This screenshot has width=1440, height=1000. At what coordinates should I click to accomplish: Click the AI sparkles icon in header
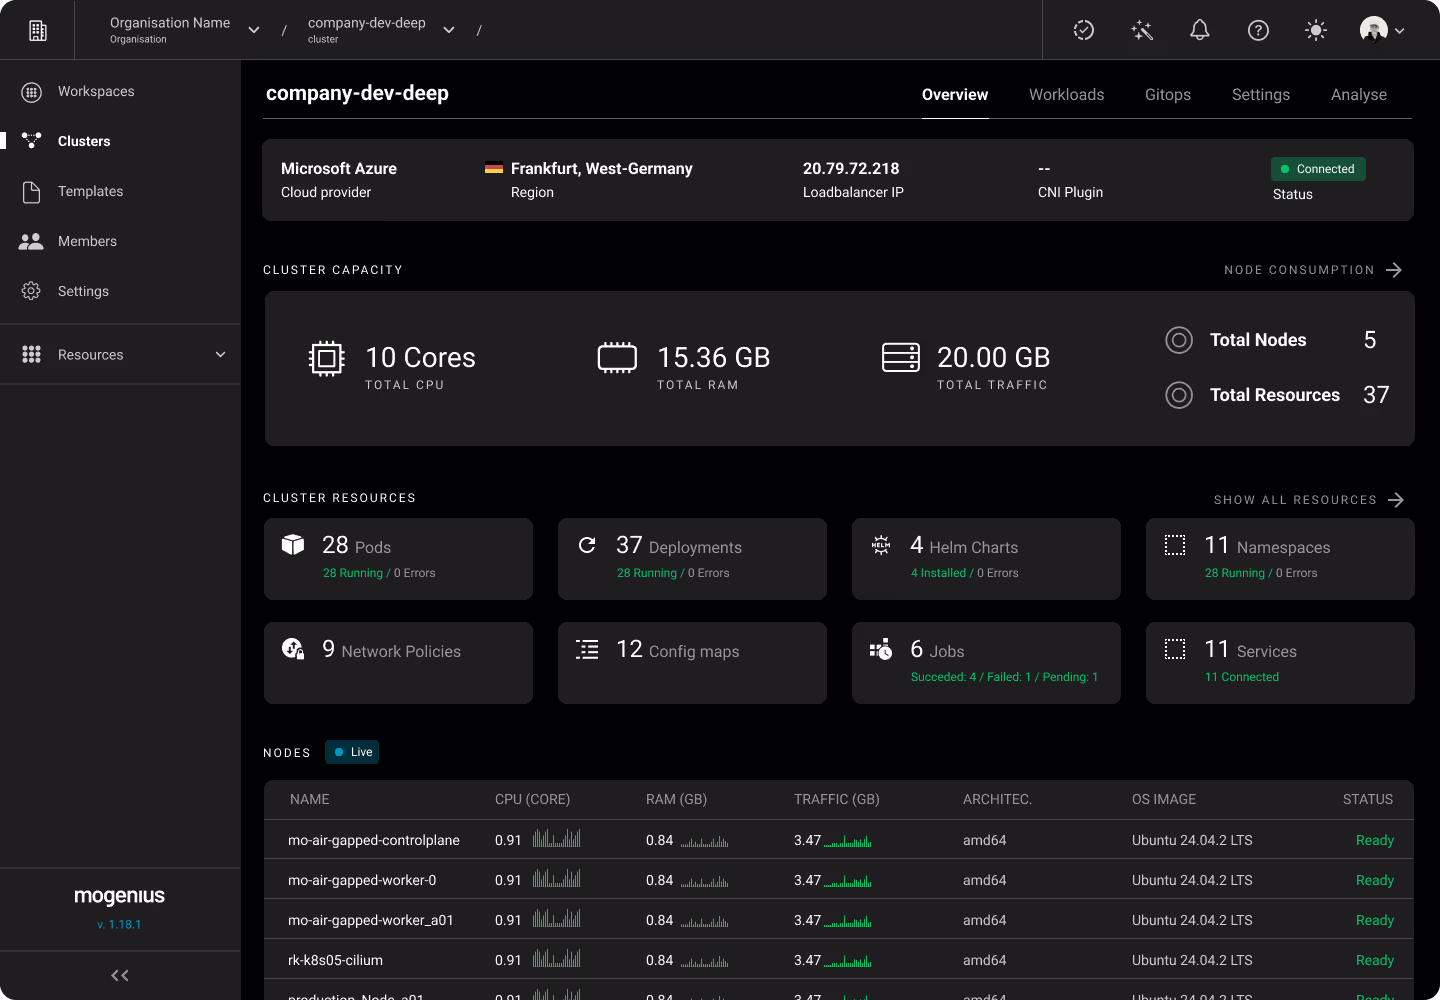(1142, 30)
